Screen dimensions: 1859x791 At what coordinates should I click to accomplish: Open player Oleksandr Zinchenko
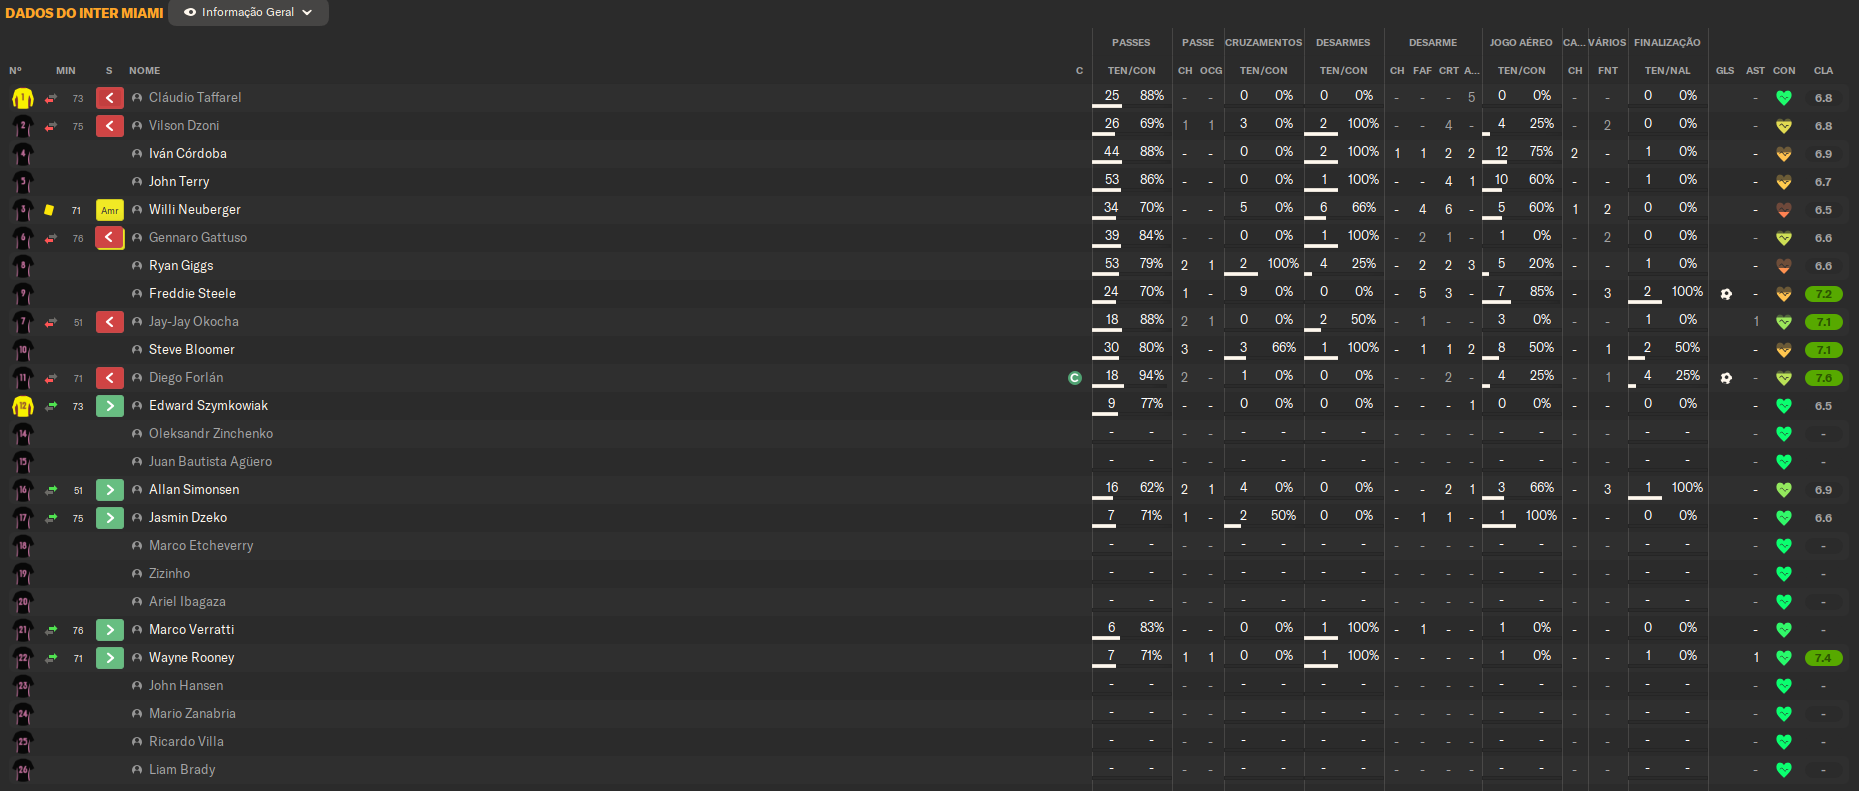click(x=211, y=434)
